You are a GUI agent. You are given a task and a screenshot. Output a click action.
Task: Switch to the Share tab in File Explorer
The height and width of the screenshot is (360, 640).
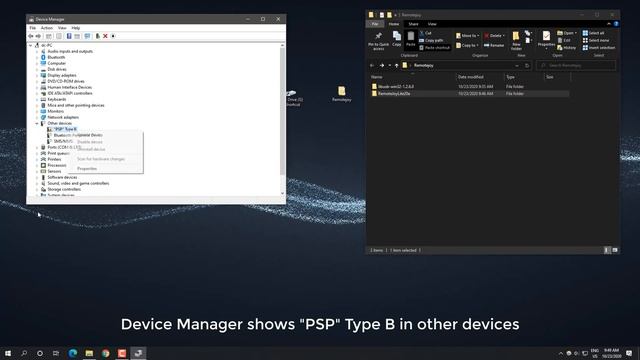[x=413, y=24]
